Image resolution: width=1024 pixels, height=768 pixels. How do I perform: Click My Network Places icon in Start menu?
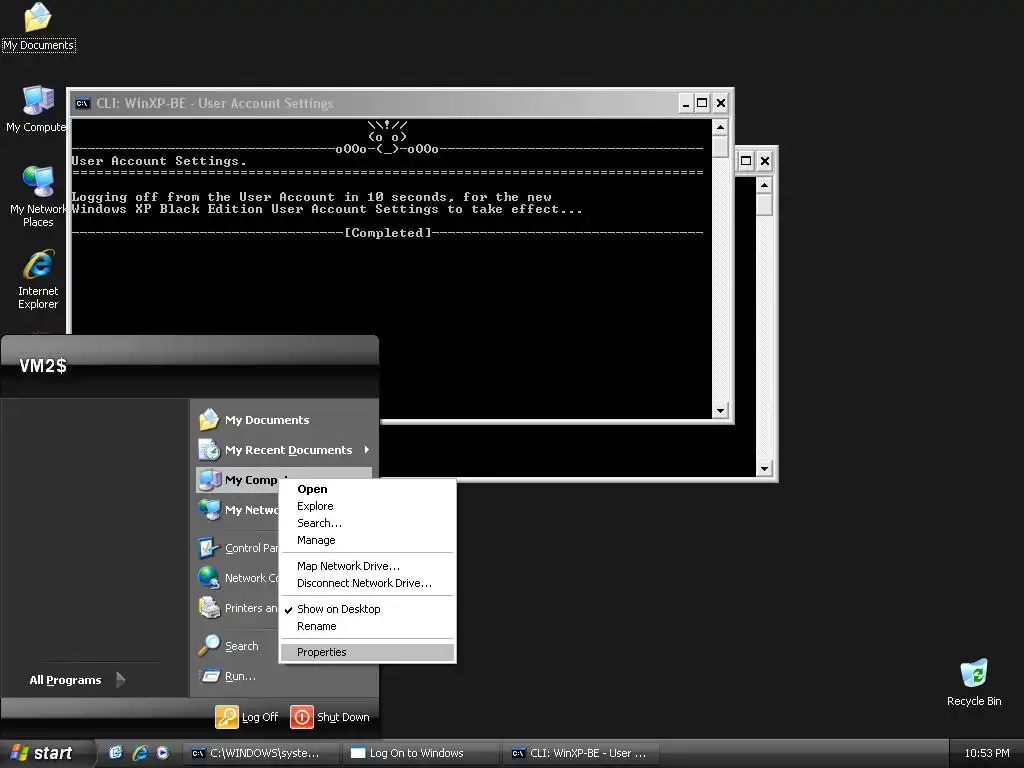(209, 509)
